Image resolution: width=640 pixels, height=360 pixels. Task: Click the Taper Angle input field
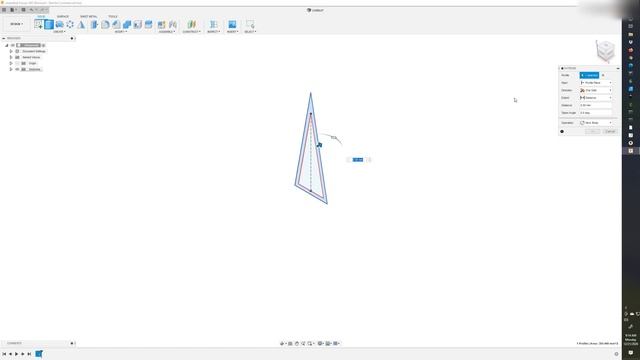click(596, 113)
